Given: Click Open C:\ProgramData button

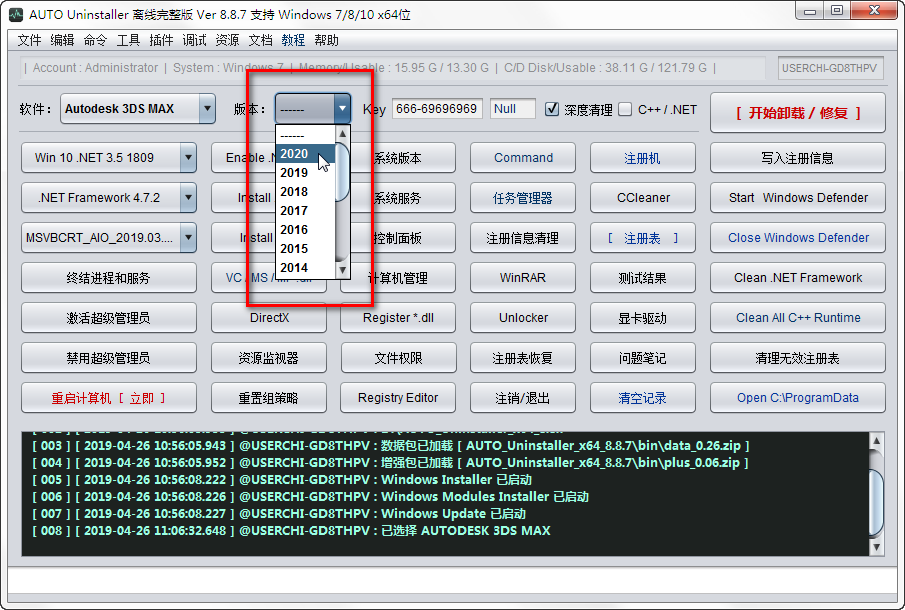Looking at the screenshot, I should click(798, 398).
